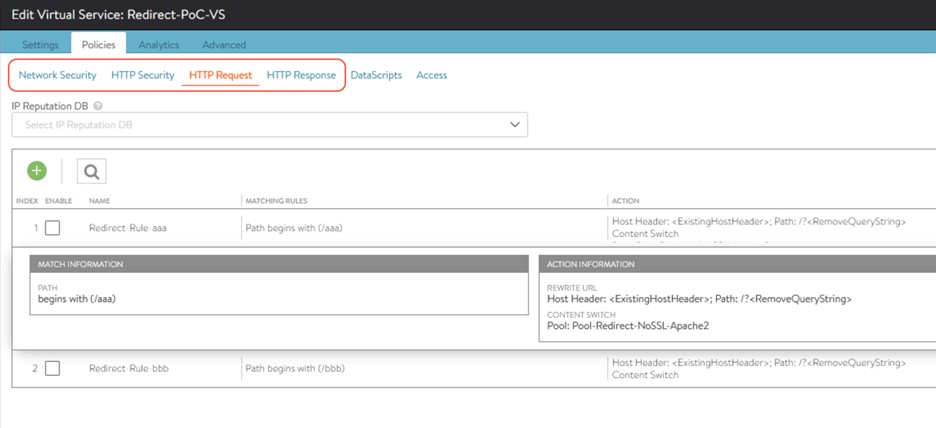Click the Name column header
Image resolution: width=936 pixels, height=428 pixels.
coord(99,201)
